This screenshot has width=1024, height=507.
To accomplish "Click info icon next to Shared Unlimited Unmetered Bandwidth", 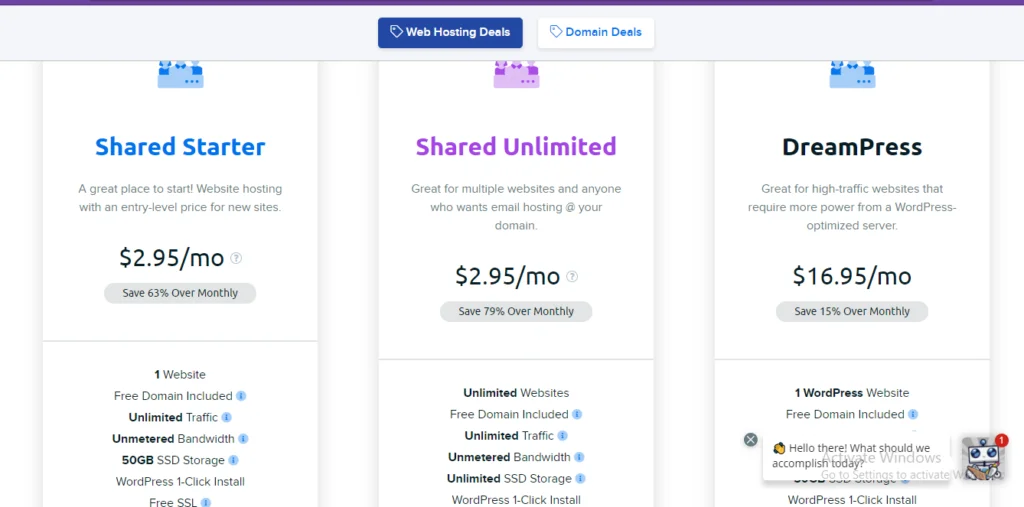I will [x=579, y=457].
